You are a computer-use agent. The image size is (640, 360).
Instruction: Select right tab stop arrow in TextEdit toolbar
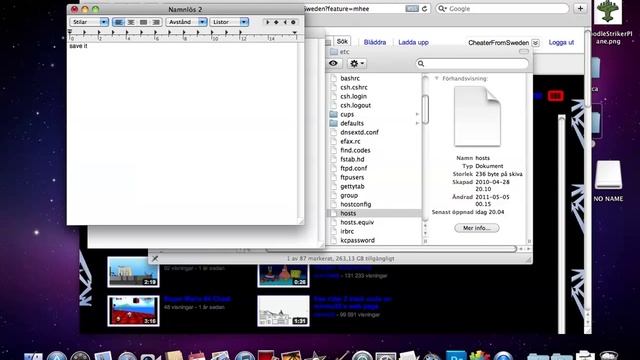[x=285, y=22]
